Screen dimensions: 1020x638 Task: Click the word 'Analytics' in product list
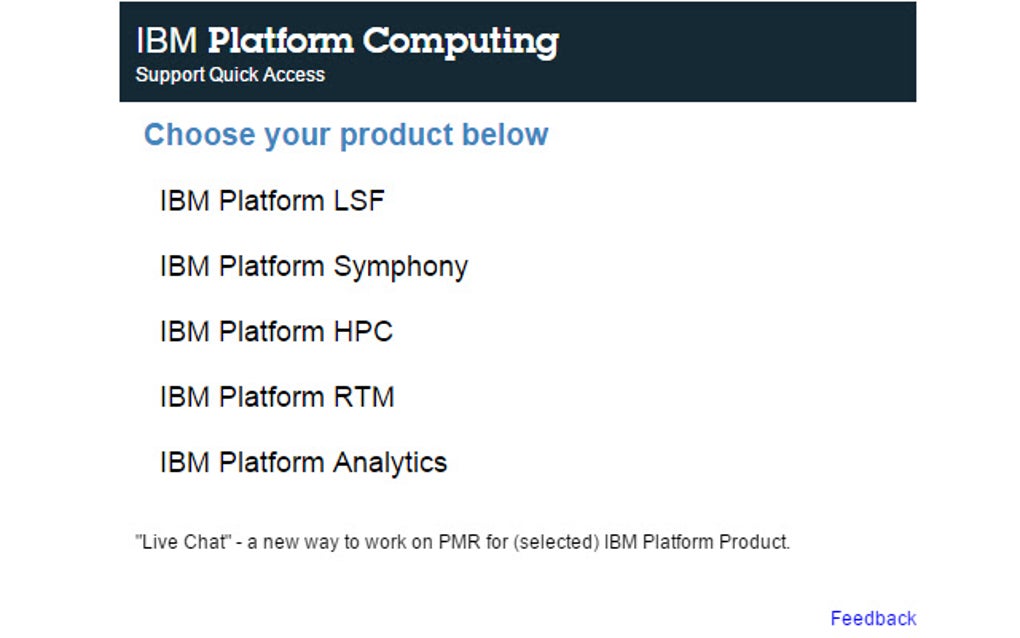point(390,463)
